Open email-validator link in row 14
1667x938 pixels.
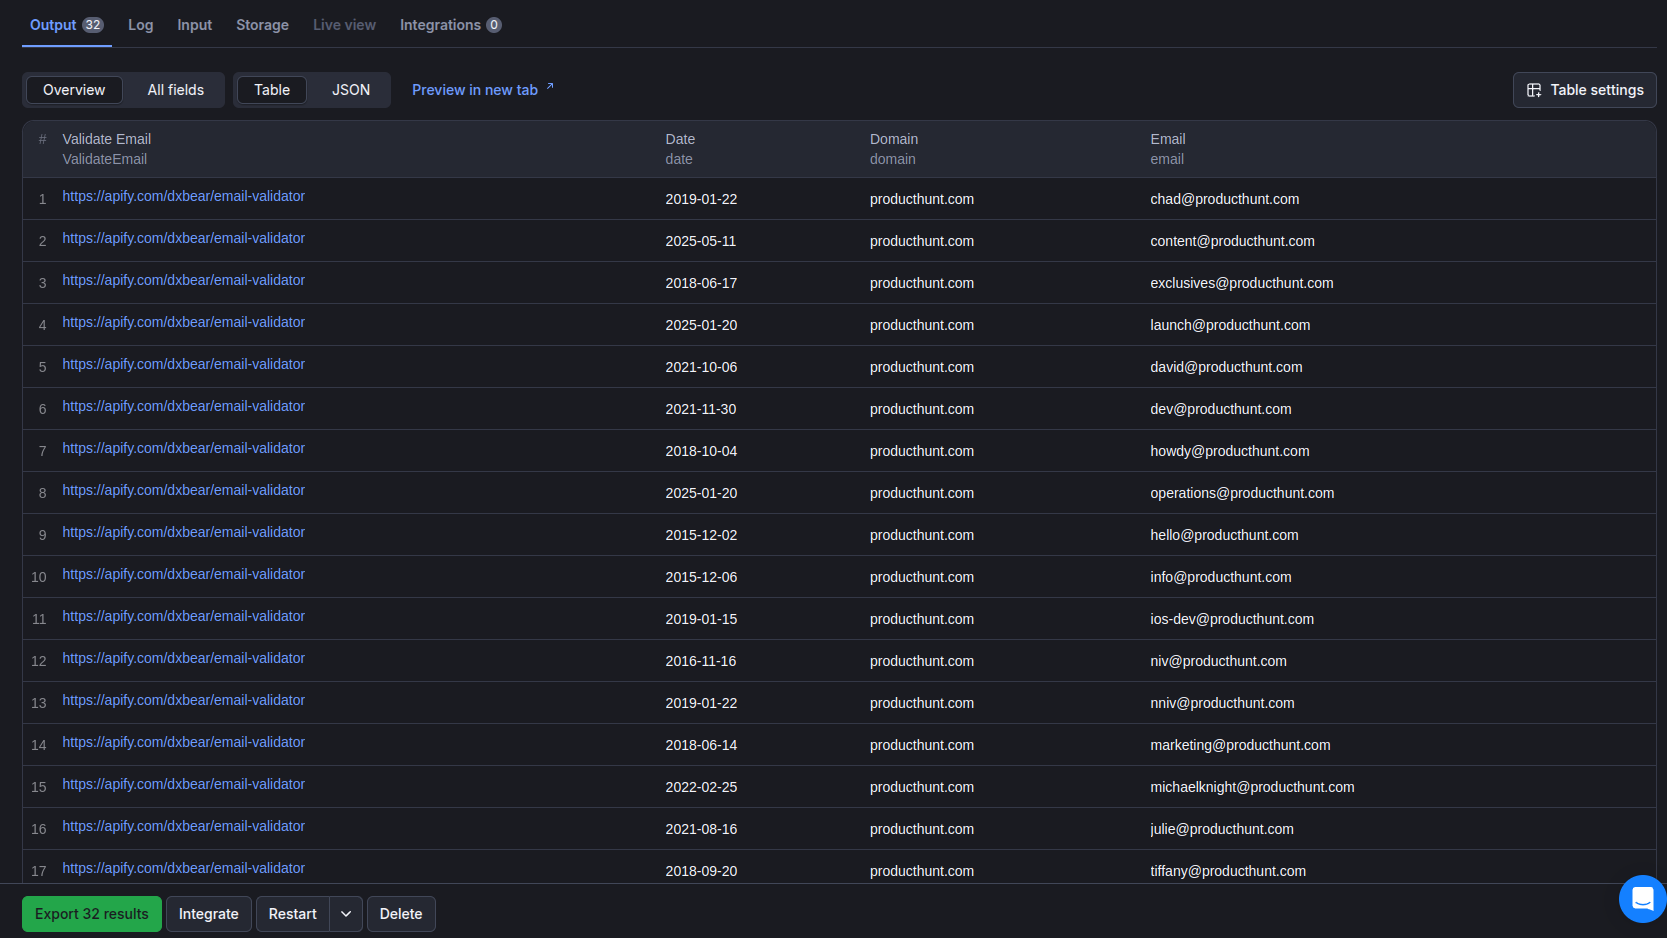(184, 742)
